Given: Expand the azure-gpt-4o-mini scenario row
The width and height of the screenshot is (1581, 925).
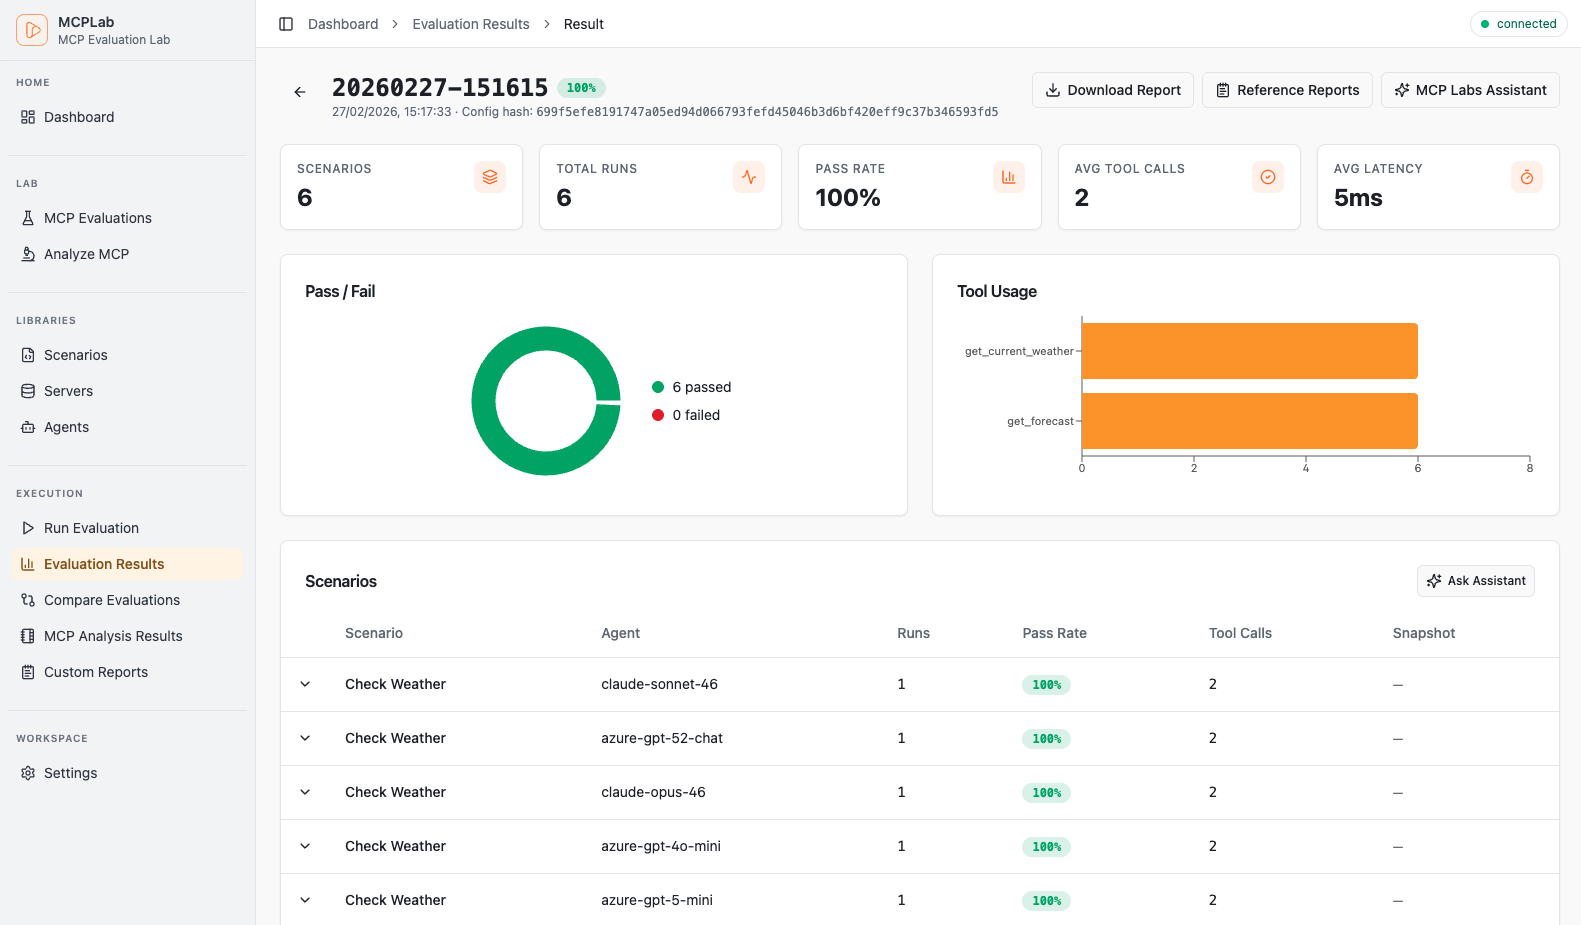Looking at the screenshot, I should pyautogui.click(x=305, y=846).
